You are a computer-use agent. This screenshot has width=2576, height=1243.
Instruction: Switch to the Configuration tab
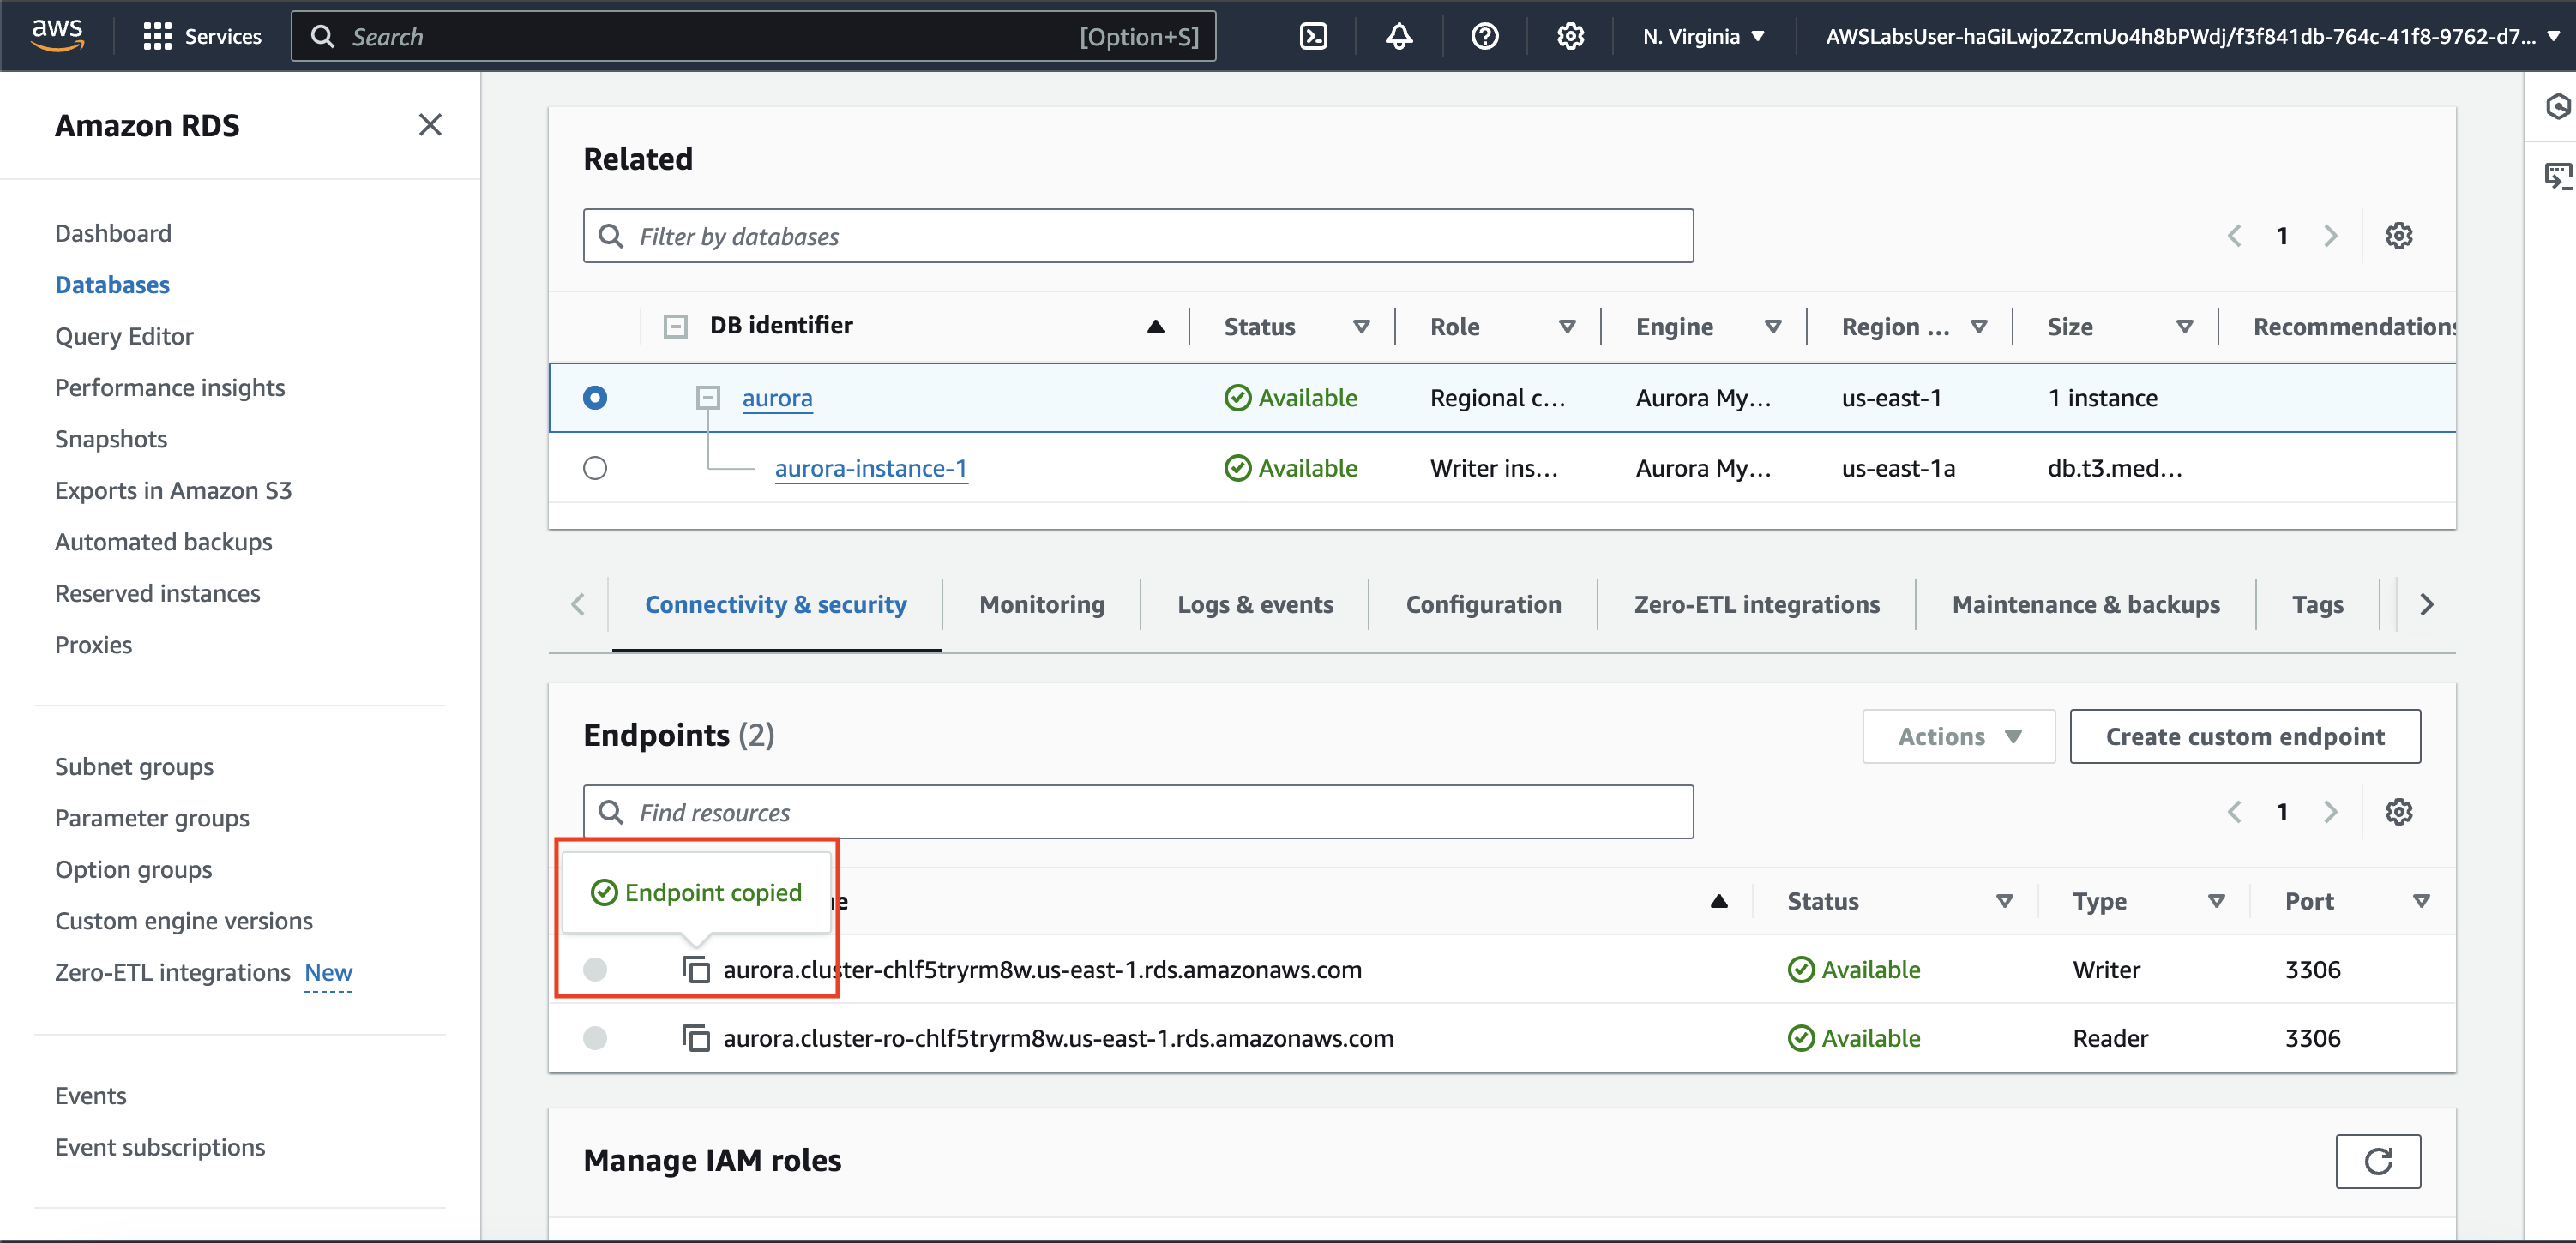click(1482, 605)
